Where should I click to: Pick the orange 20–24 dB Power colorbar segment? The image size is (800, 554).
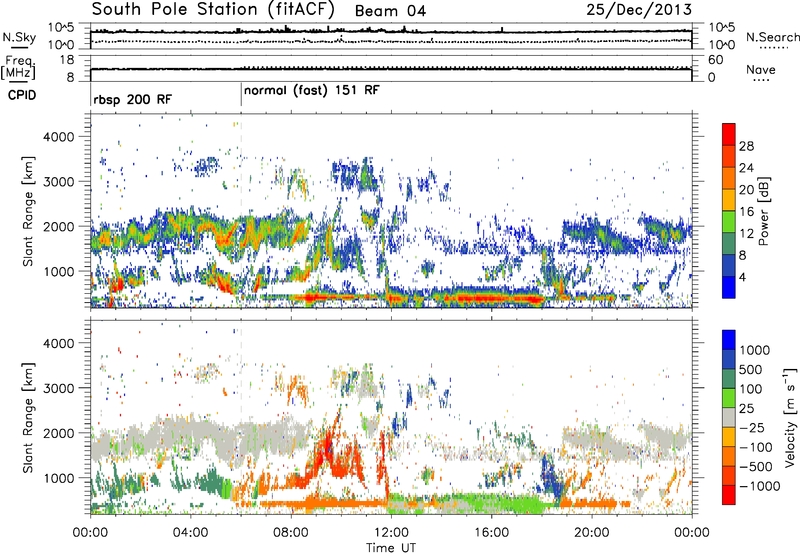coord(729,179)
